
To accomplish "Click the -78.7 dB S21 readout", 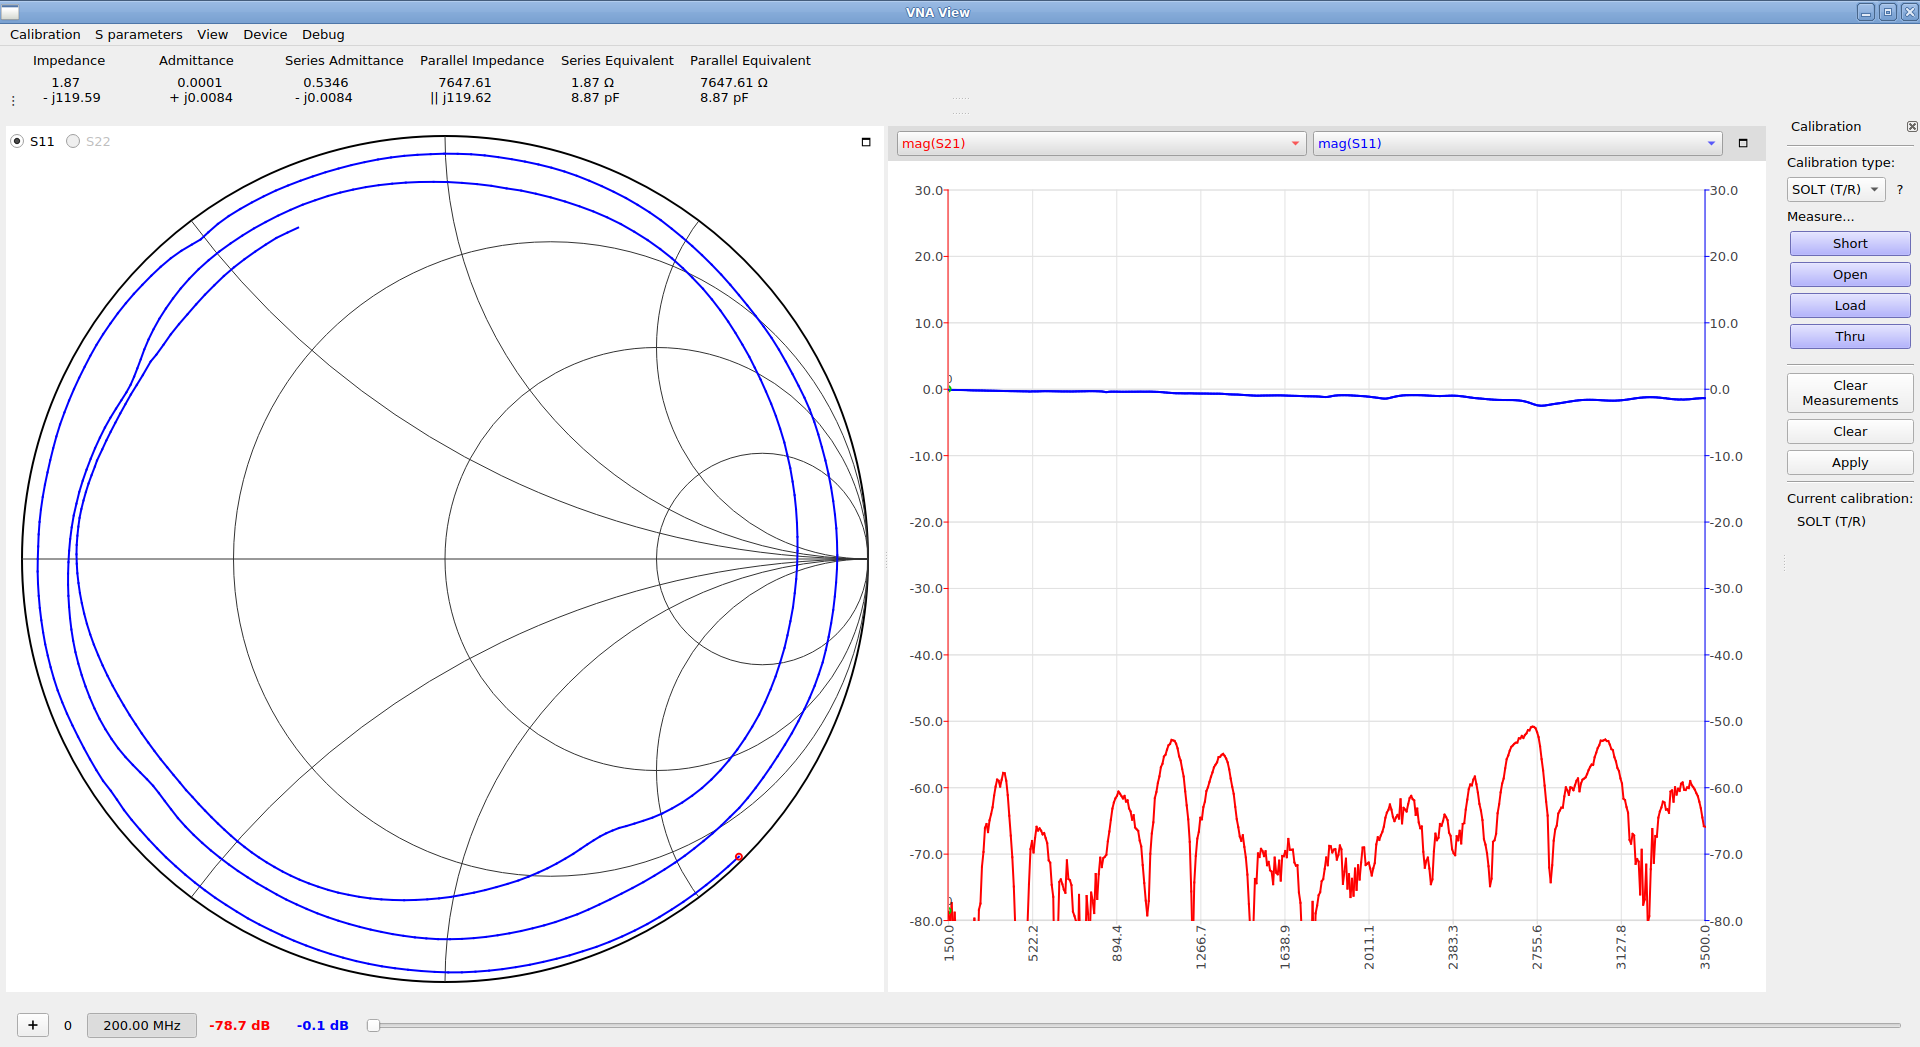I will coord(239,1025).
